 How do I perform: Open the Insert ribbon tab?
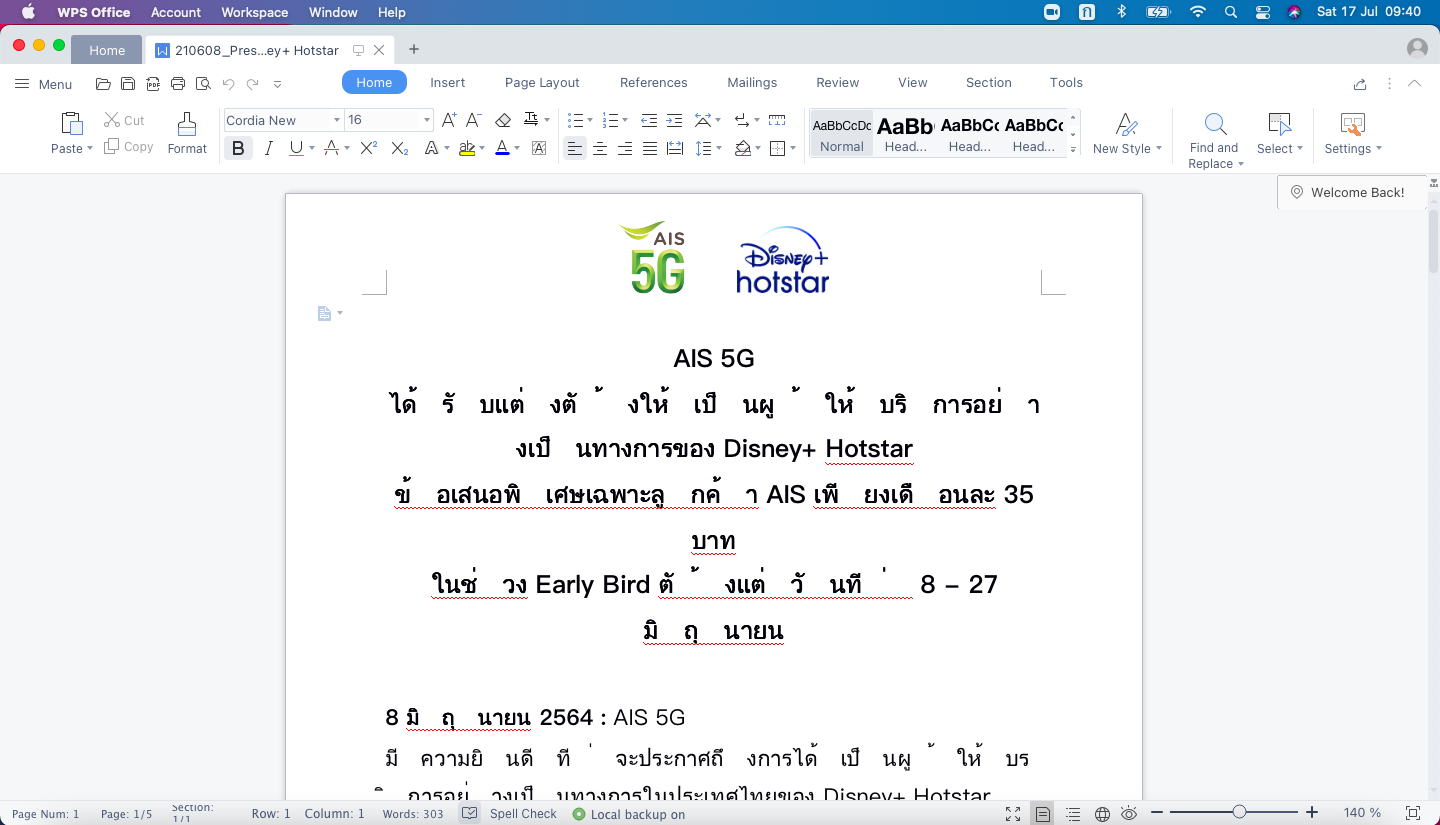447,82
